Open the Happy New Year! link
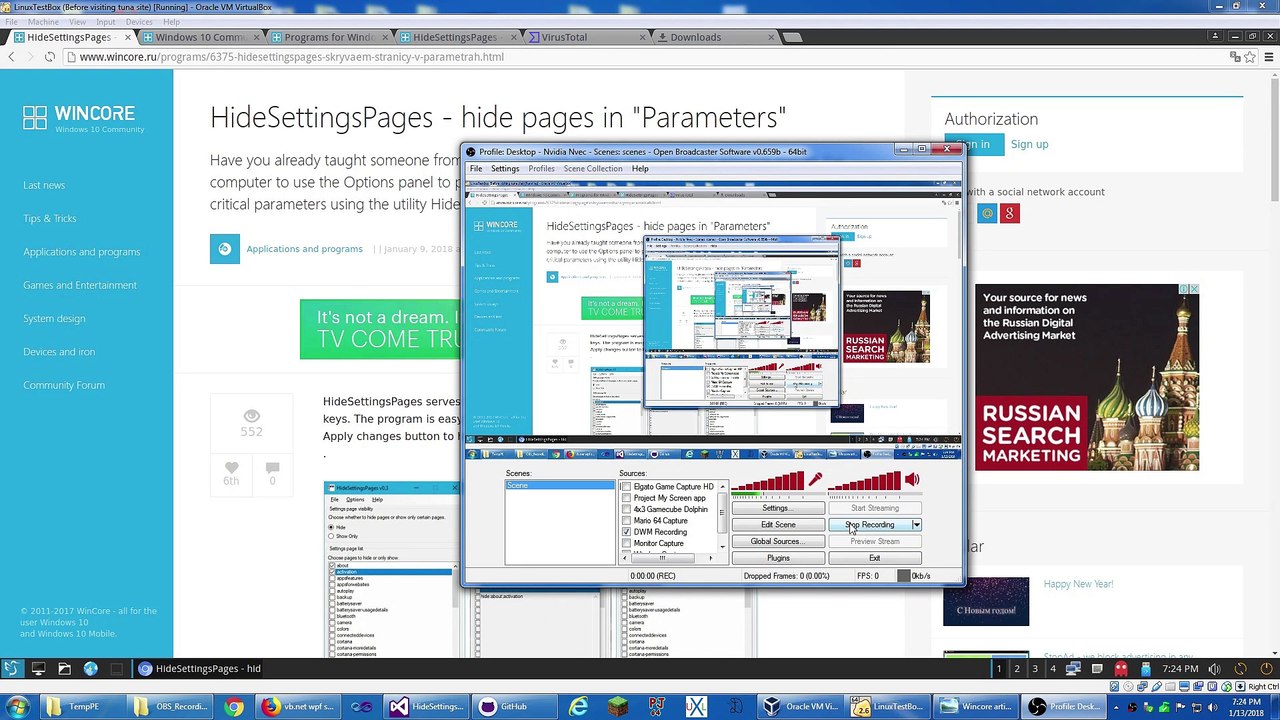This screenshot has height=720, width=1280. click(x=1078, y=584)
